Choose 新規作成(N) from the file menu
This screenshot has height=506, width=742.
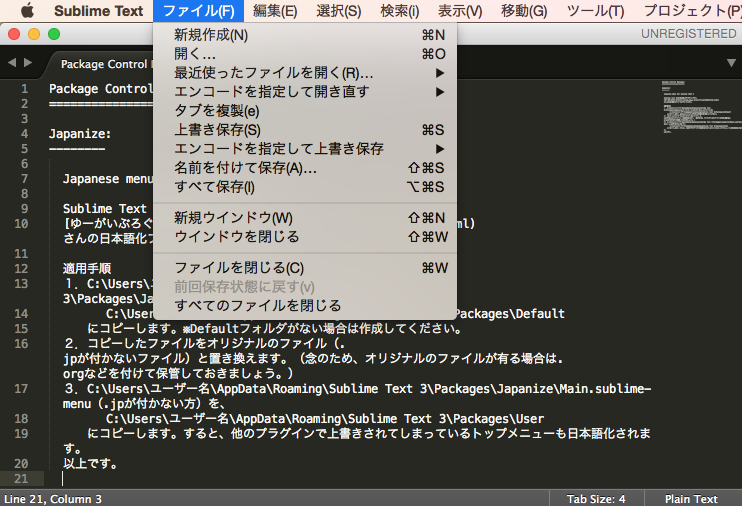305,35
